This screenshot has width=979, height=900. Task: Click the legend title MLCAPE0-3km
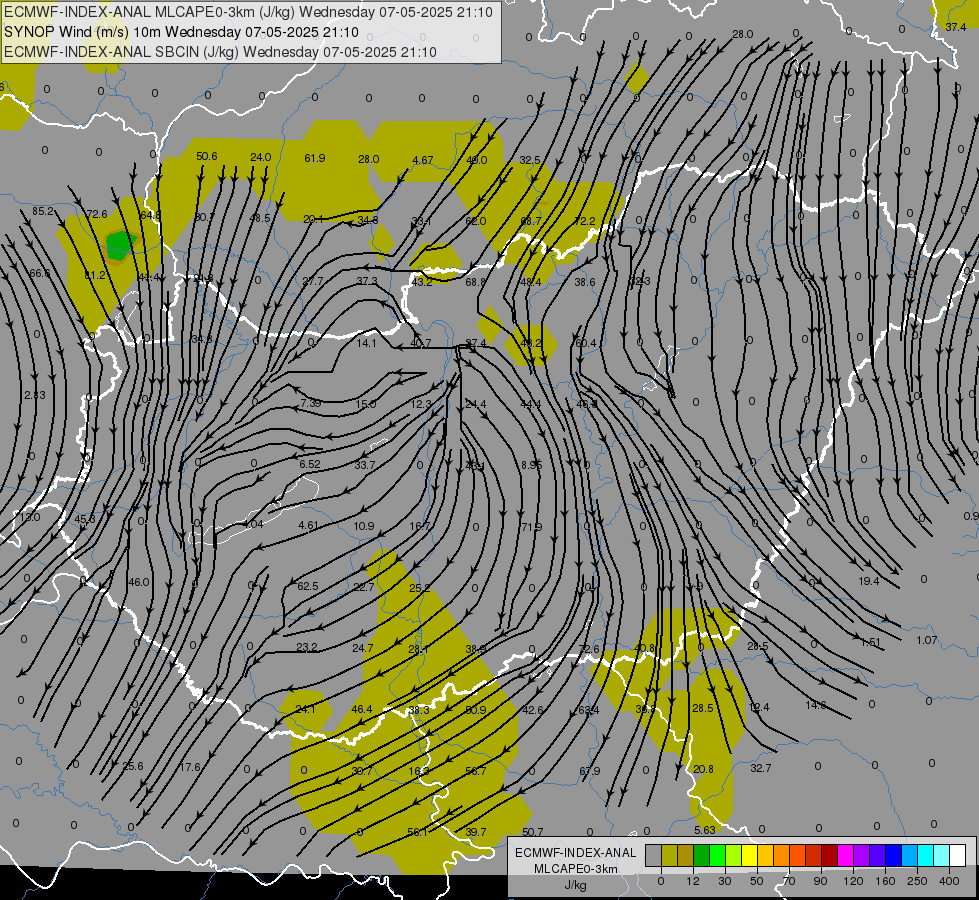click(x=575, y=869)
